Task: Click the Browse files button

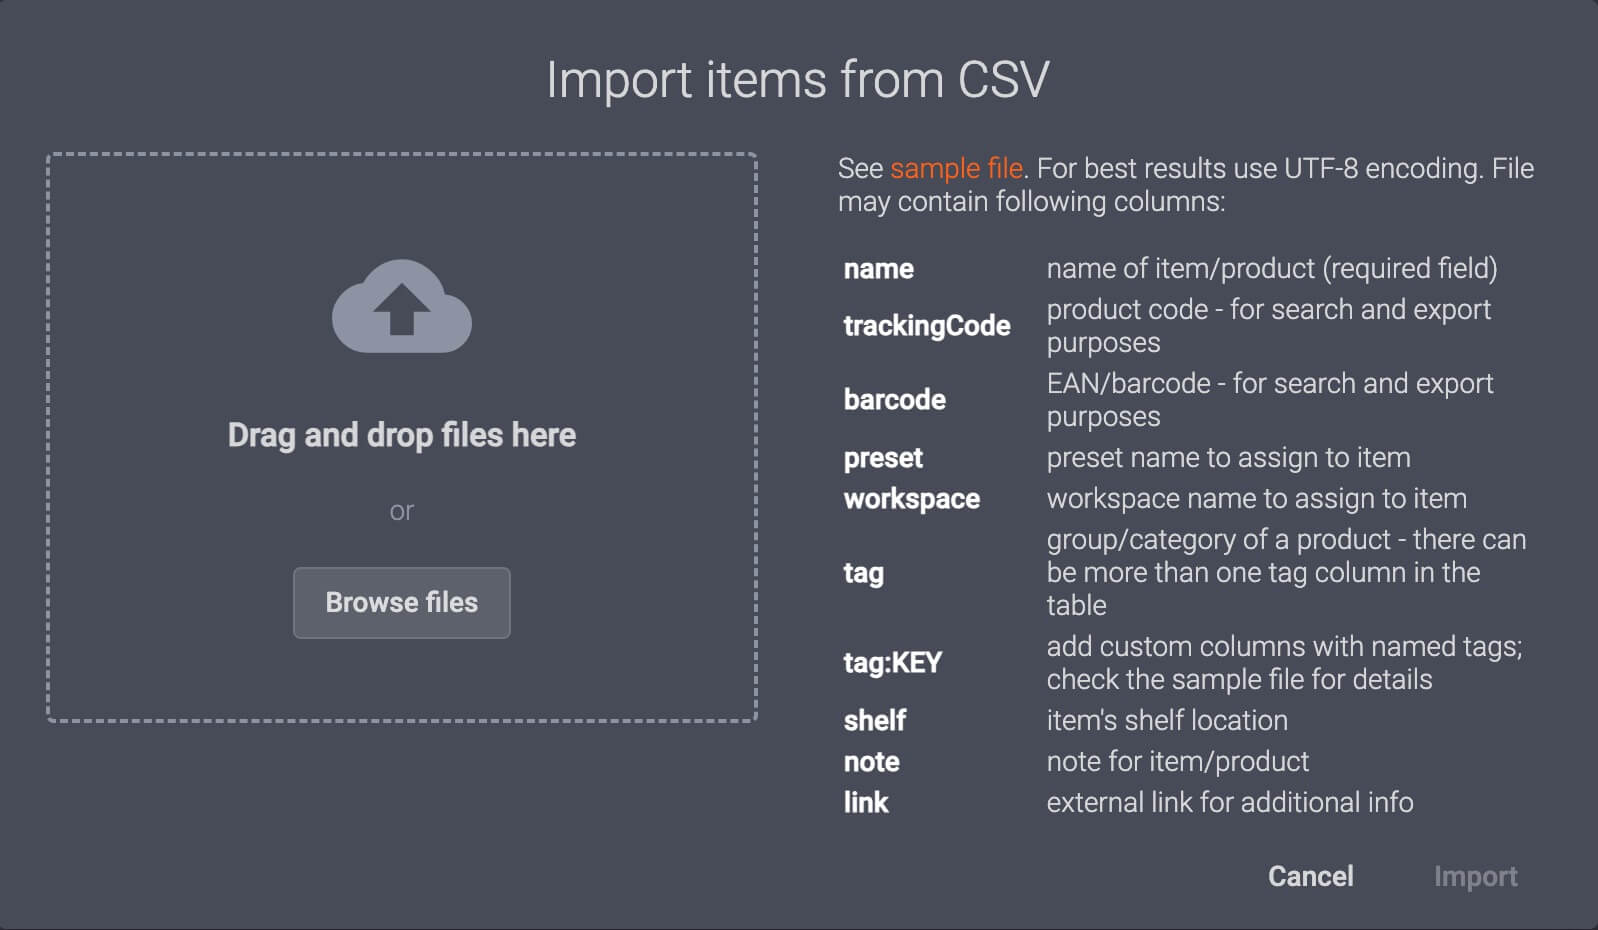Action: click(402, 602)
